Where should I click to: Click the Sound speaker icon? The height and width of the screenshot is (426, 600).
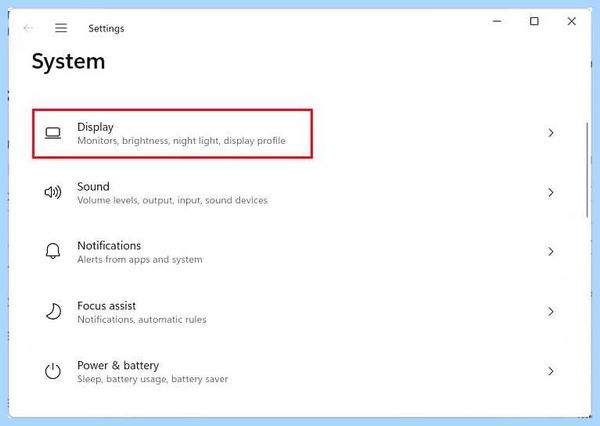coord(53,192)
